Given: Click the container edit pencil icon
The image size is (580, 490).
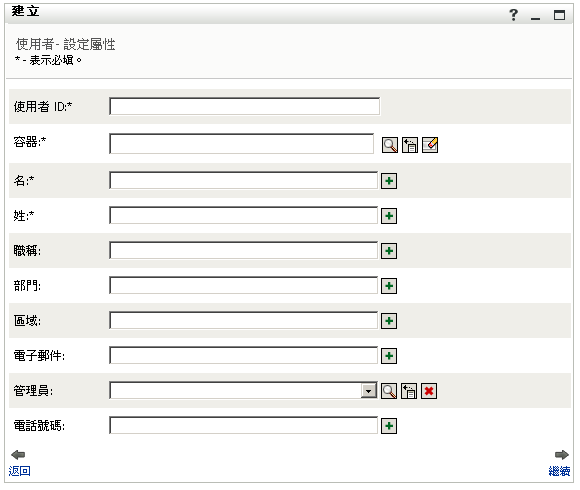Looking at the screenshot, I should (x=430, y=145).
